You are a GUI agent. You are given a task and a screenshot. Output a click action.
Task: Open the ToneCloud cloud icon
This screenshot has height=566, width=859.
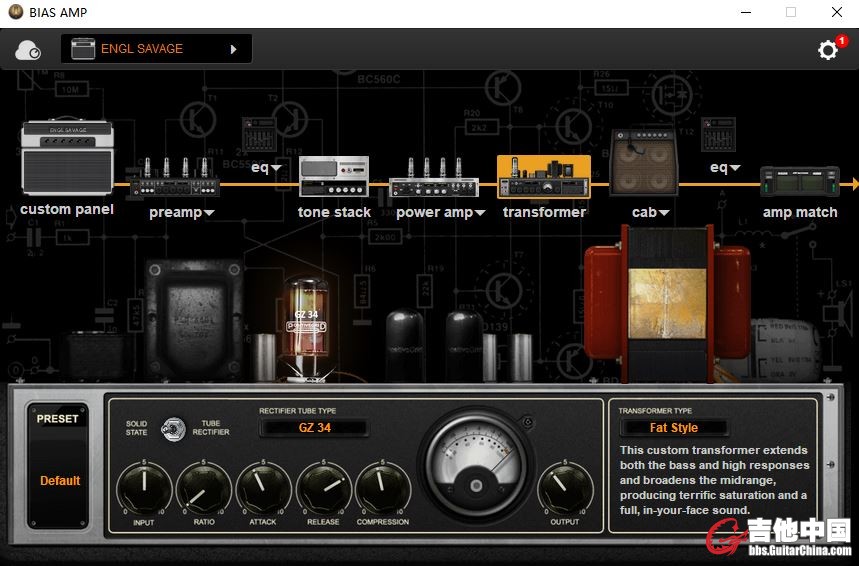(x=28, y=50)
